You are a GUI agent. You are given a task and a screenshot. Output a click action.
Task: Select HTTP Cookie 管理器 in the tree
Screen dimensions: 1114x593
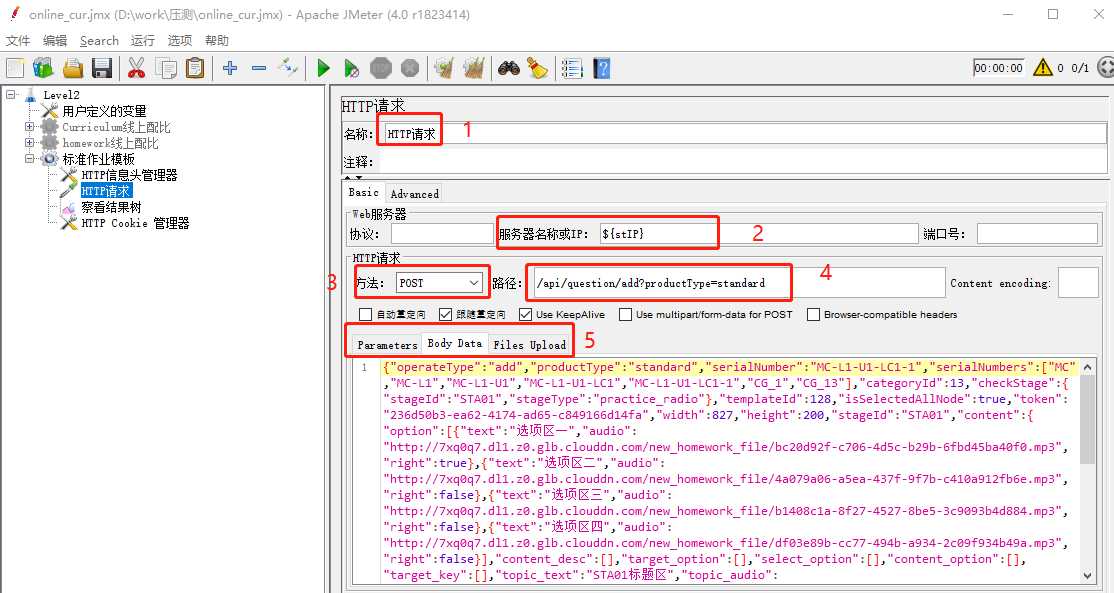(x=135, y=223)
